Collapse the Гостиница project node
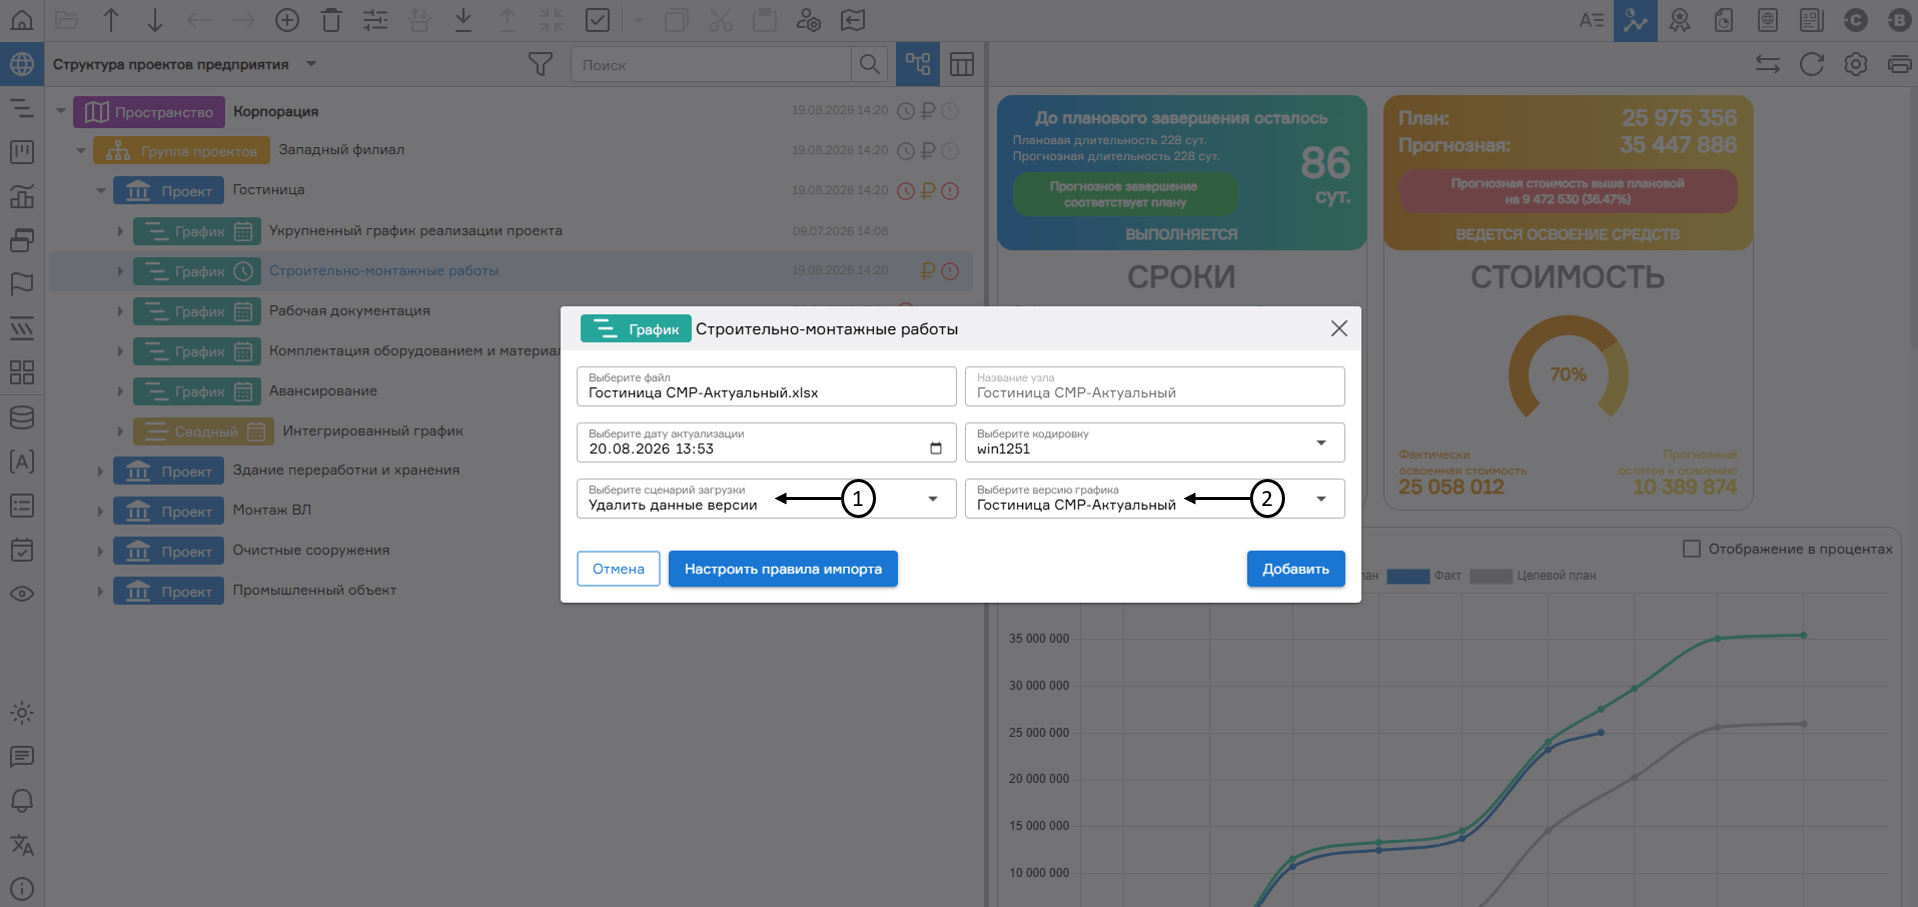This screenshot has height=907, width=1918. [101, 191]
